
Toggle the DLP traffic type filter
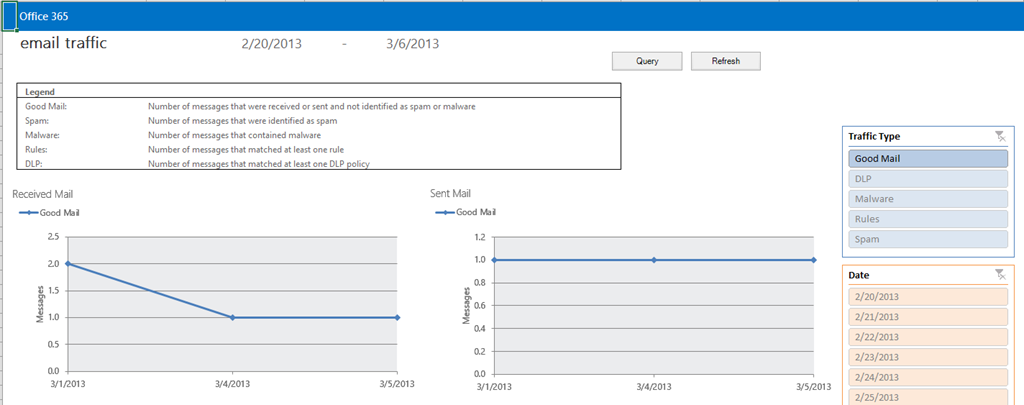tap(927, 178)
